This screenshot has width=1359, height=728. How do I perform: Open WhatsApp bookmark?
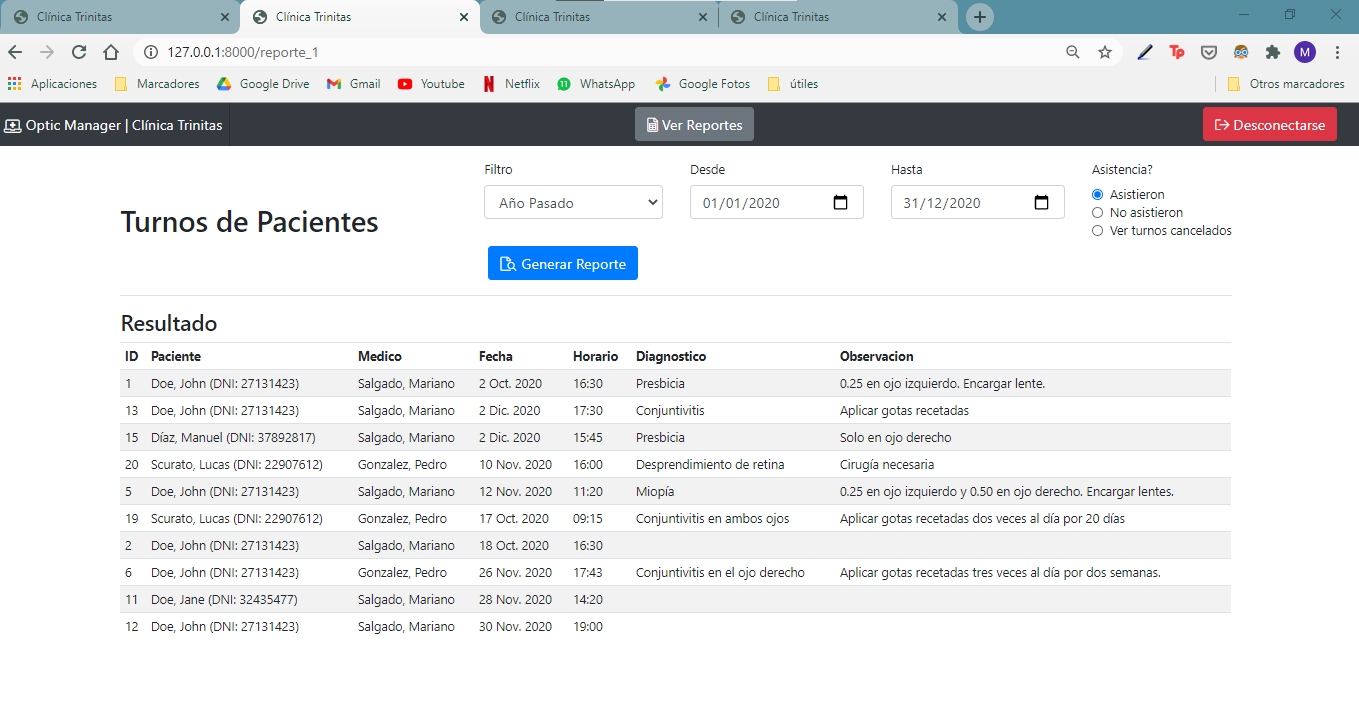point(596,84)
